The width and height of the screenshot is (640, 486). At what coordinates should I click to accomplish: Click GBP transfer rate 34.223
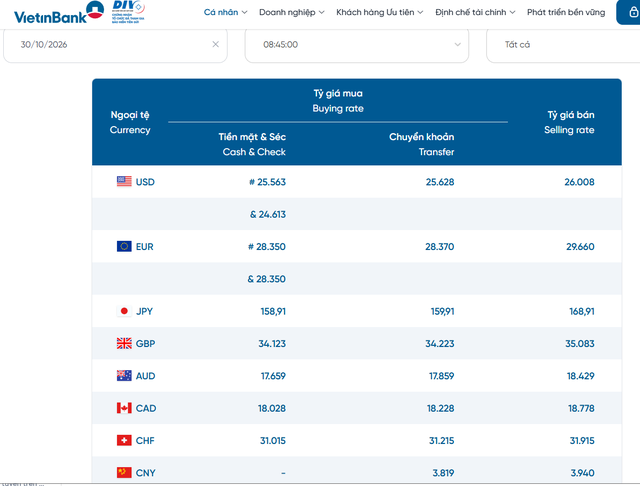click(440, 344)
